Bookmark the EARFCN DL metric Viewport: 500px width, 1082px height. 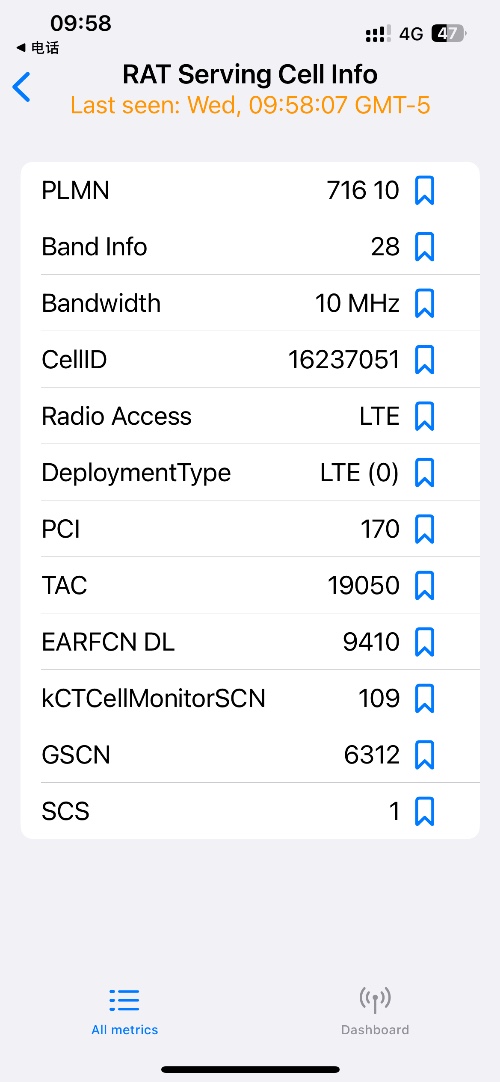pyautogui.click(x=424, y=642)
